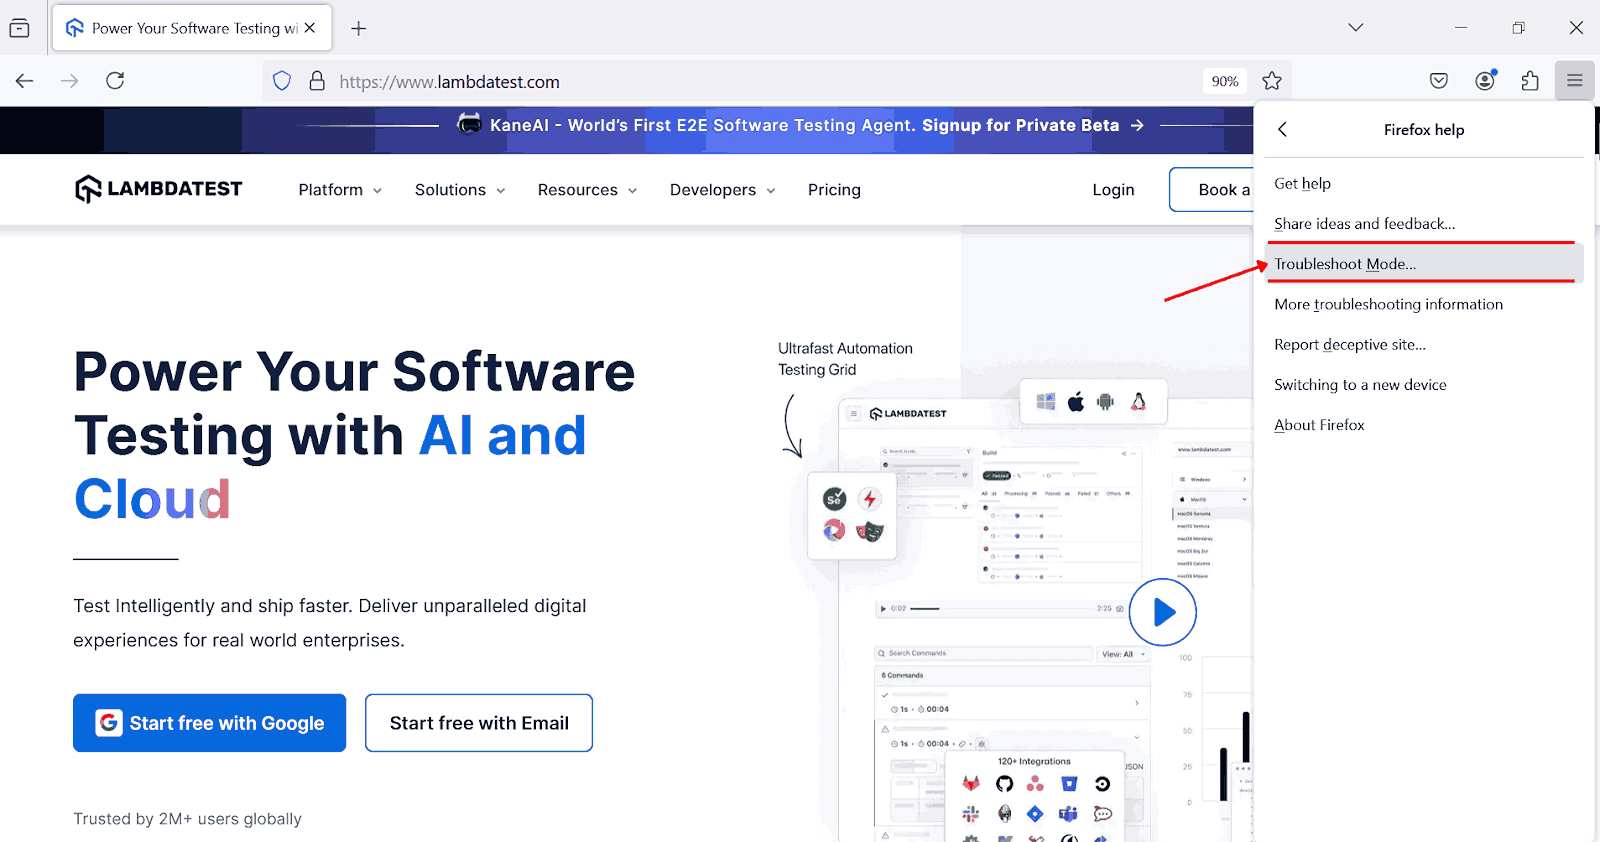
Task: Open the 'View: All' dropdown in the demo graphic
Action: tap(1124, 654)
